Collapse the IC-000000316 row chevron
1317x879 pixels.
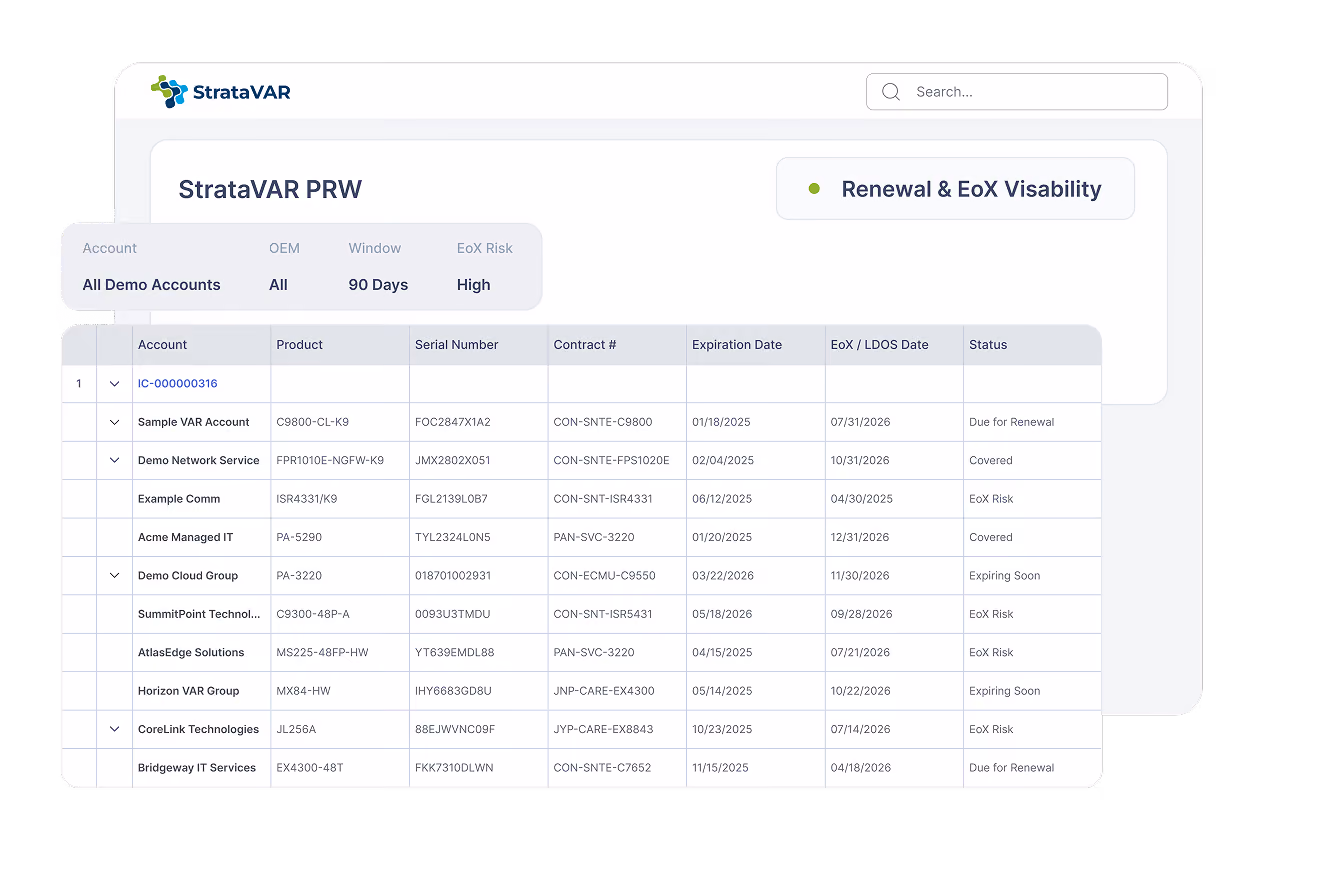point(114,384)
